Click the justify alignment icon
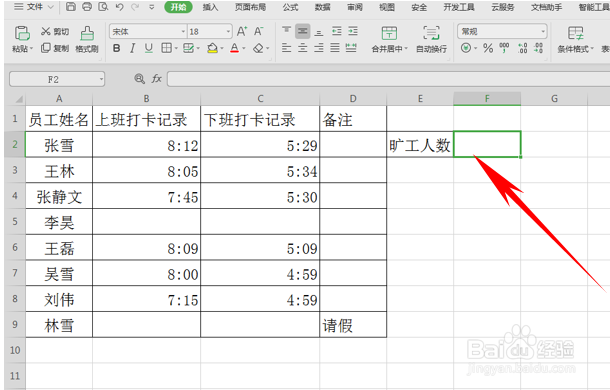610x390 pixels. (x=335, y=48)
